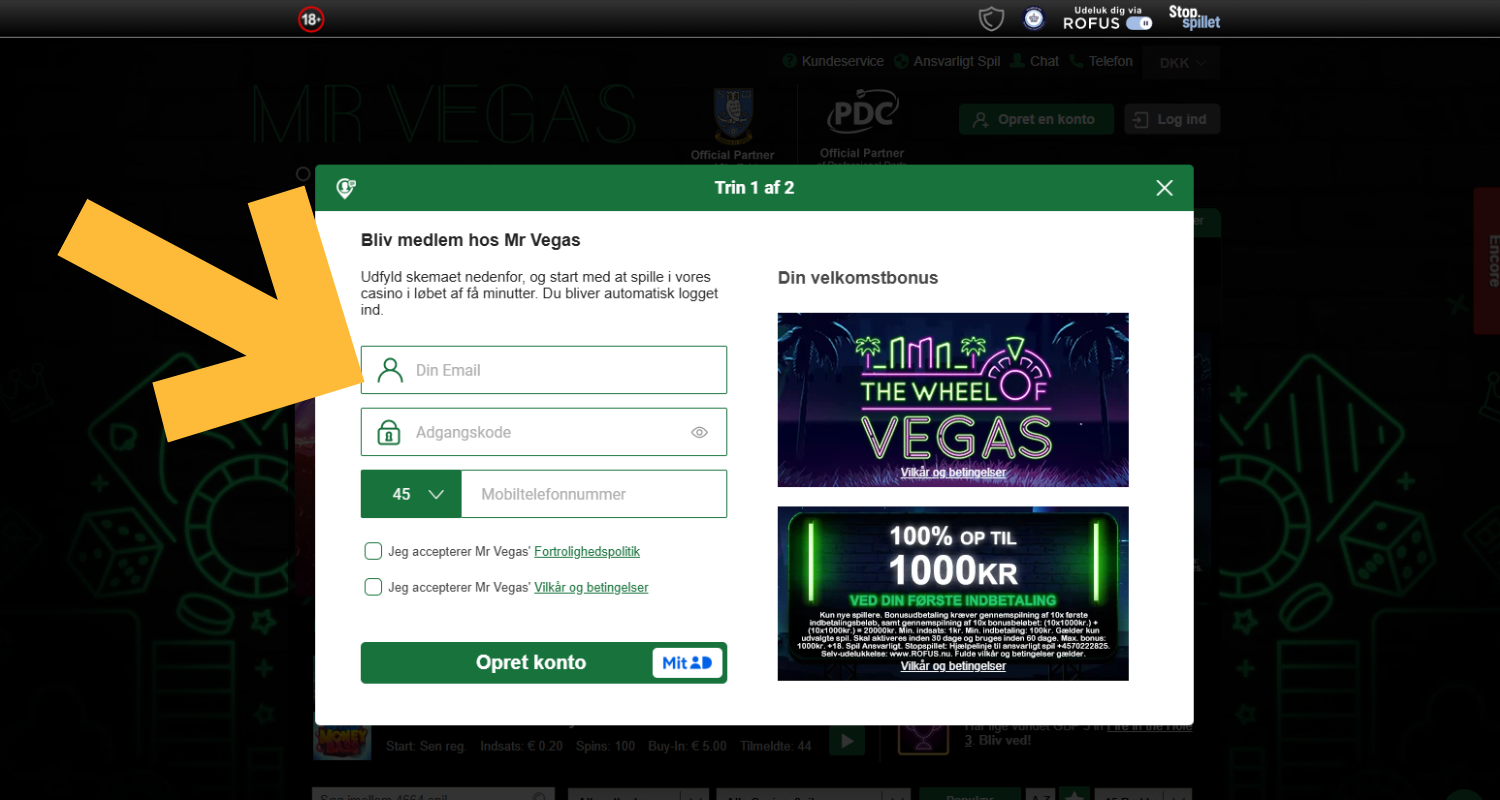Toggle the ROFUS self-exclusion switch
The image size is (1500, 800).
point(1138,23)
